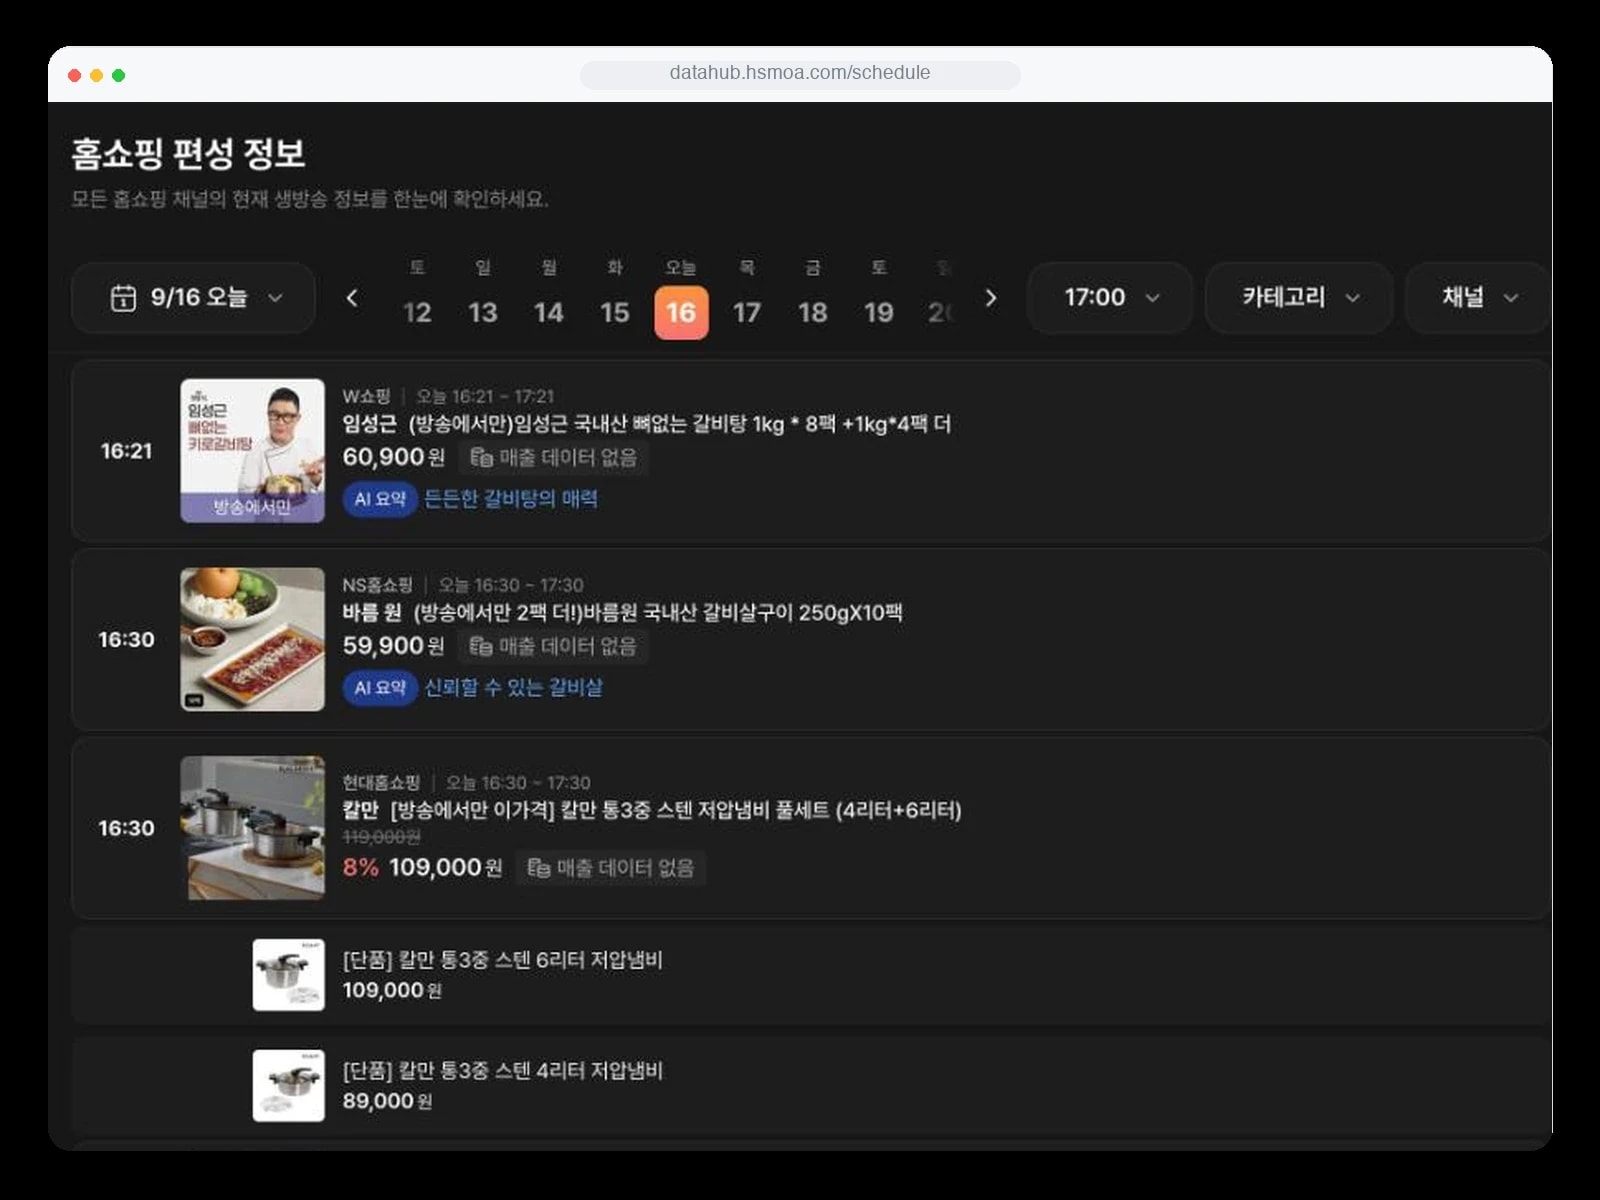Click the calendar icon in date picker
Image resolution: width=1600 pixels, height=1200 pixels.
[x=123, y=298]
